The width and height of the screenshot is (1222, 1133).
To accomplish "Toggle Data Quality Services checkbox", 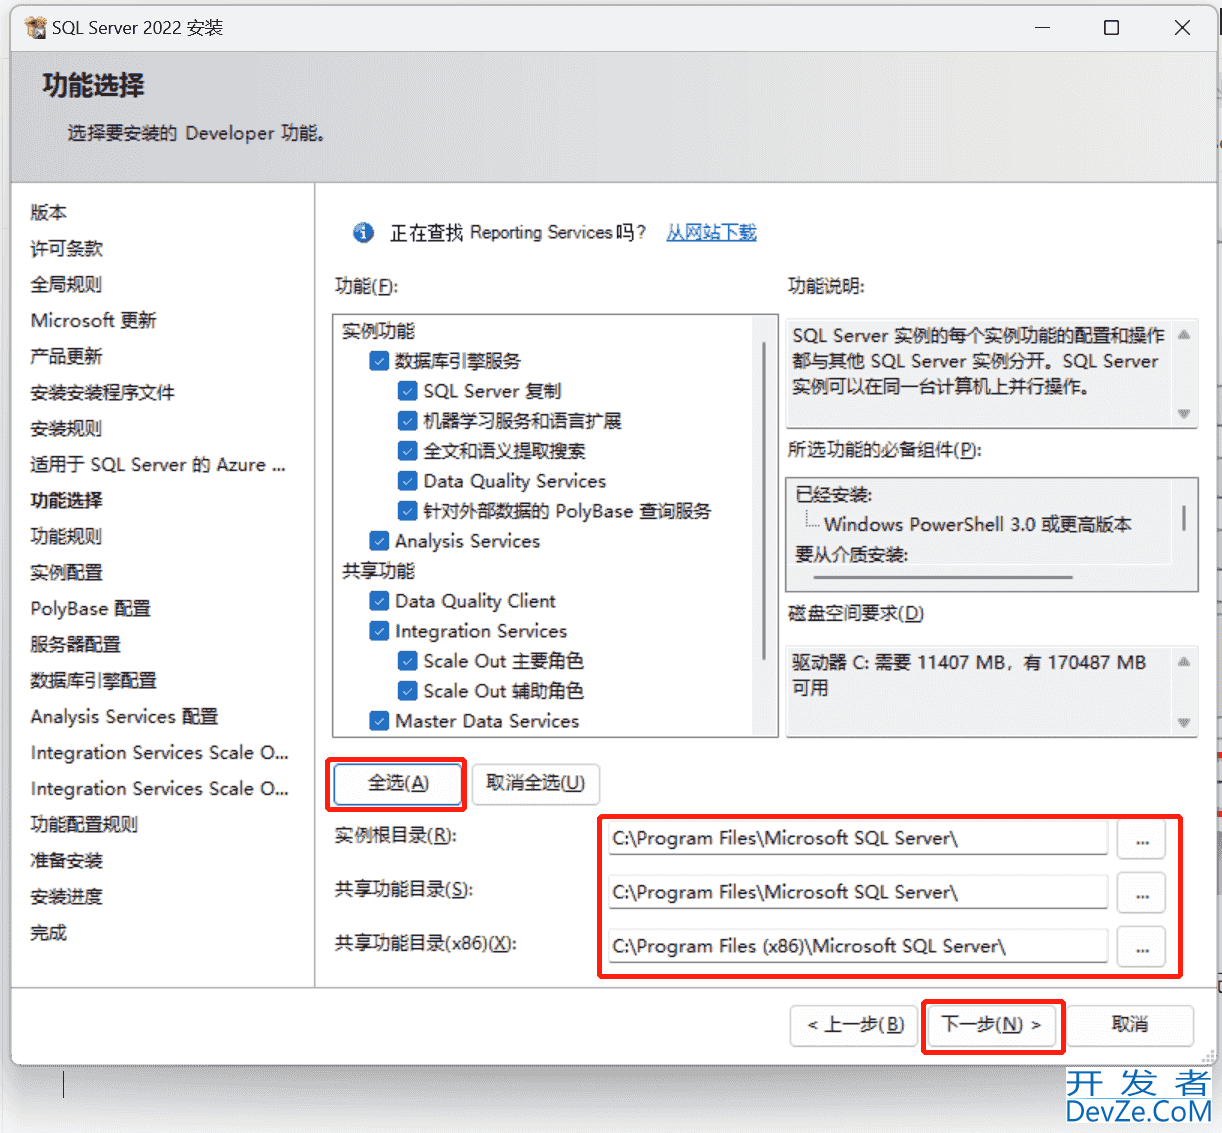I will [x=407, y=481].
